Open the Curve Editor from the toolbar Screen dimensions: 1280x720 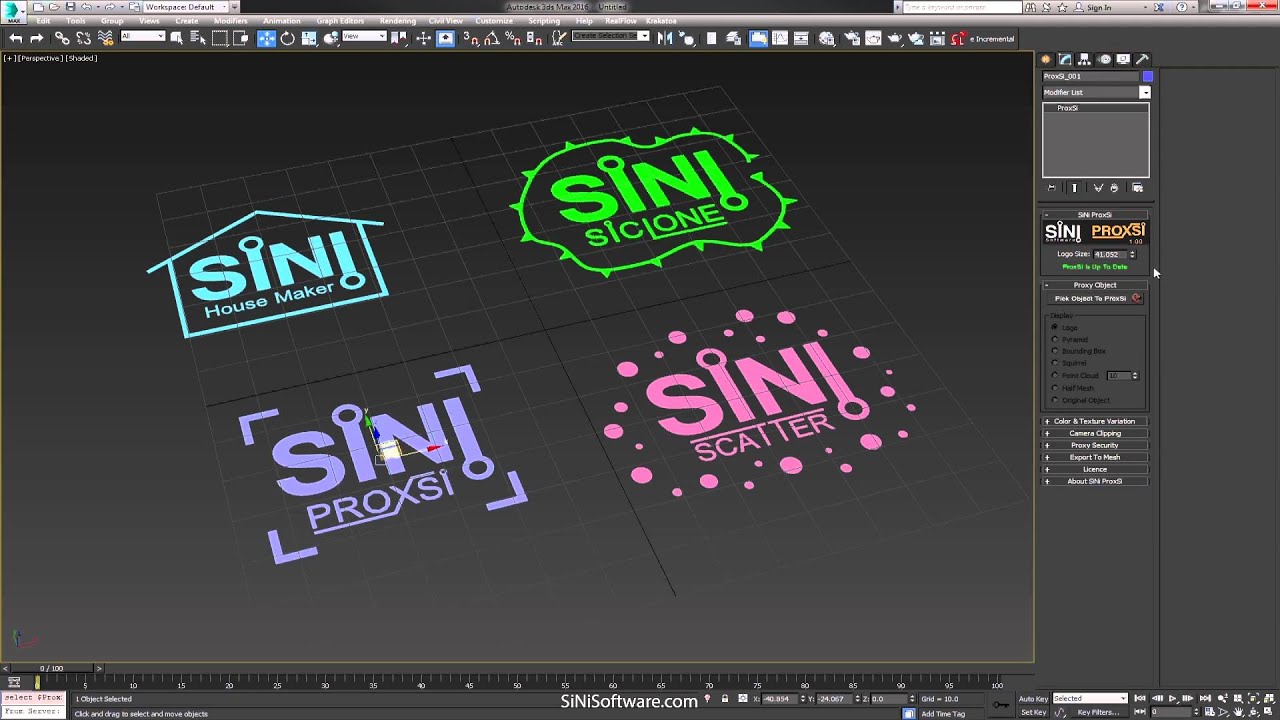(781, 38)
